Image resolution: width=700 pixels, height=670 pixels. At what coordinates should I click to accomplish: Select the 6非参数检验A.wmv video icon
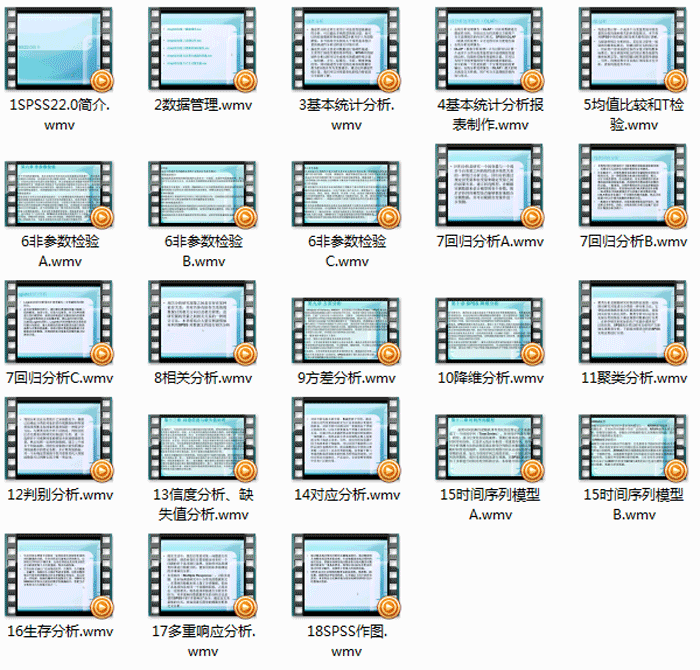pos(59,195)
